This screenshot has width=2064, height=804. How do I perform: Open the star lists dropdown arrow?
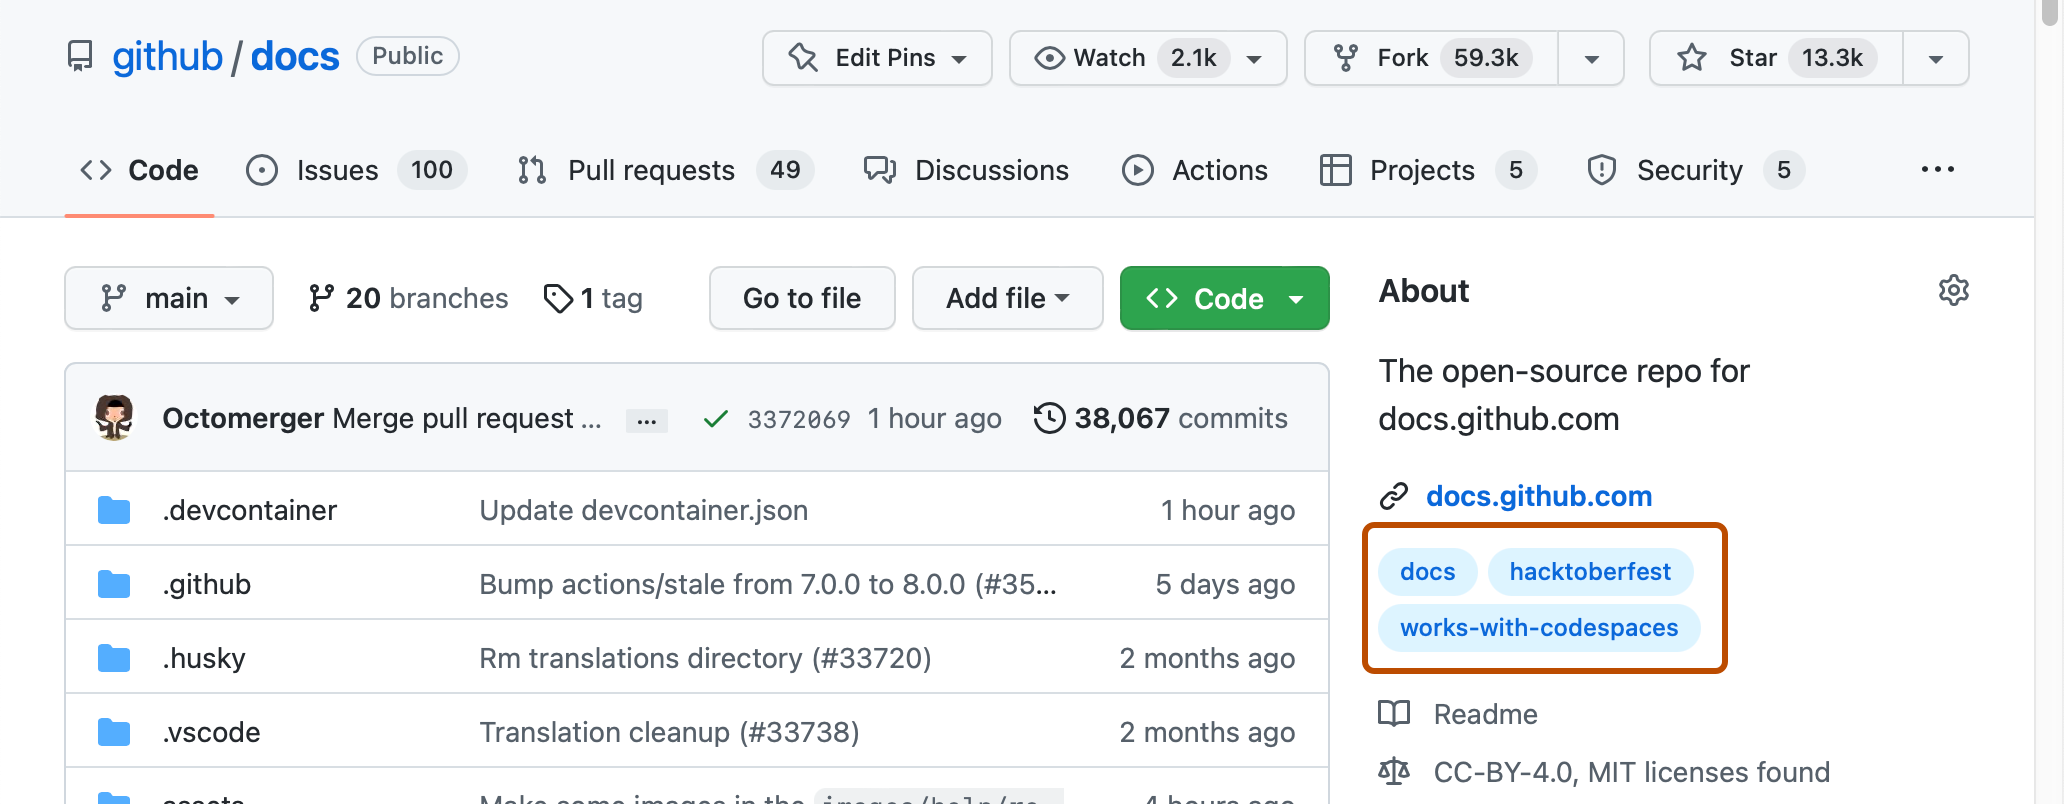pos(1936,58)
